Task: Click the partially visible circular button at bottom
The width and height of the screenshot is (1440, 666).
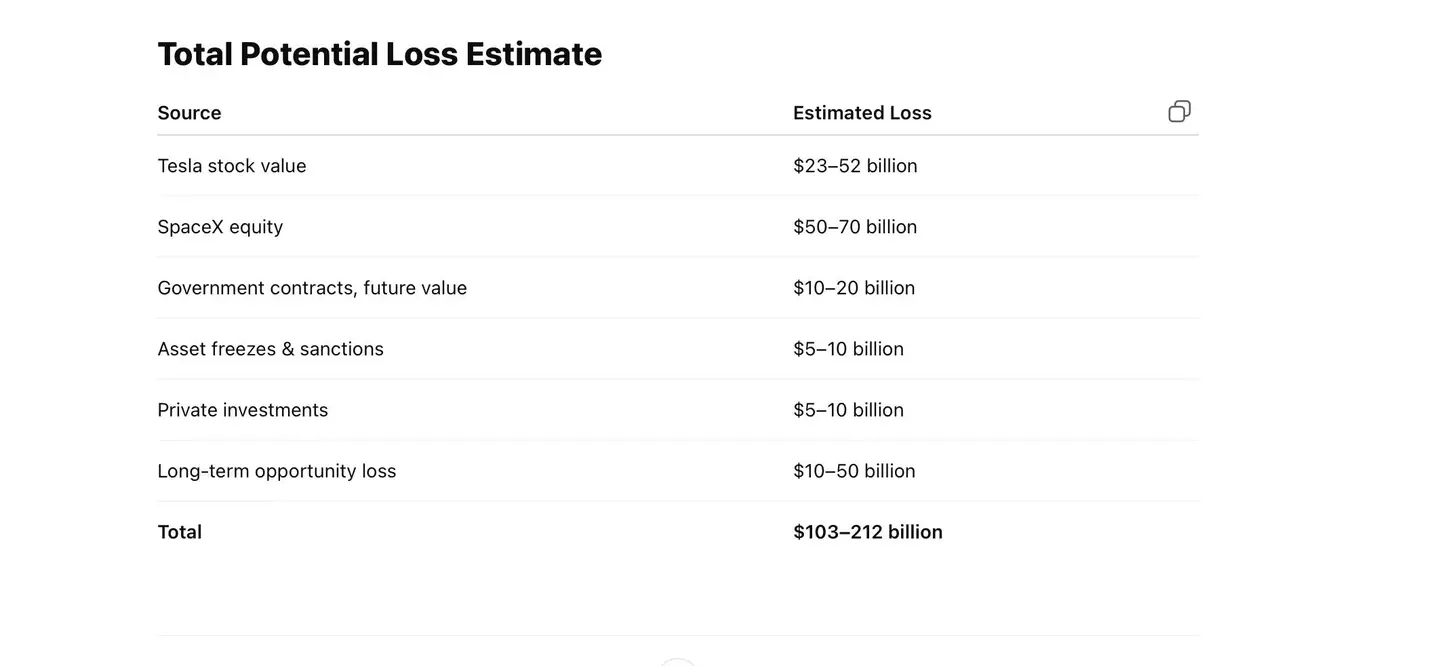Action: point(678,662)
